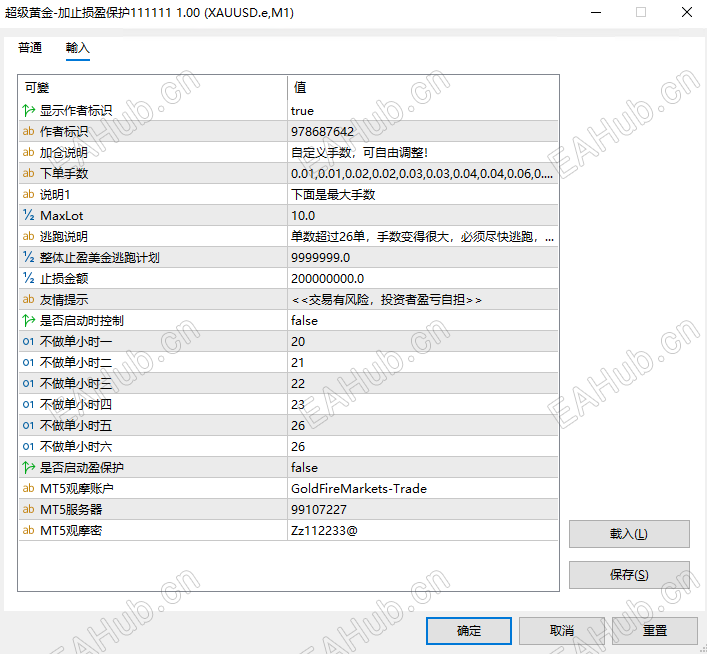Click the ab icon beside 友情提示

(x=28, y=299)
